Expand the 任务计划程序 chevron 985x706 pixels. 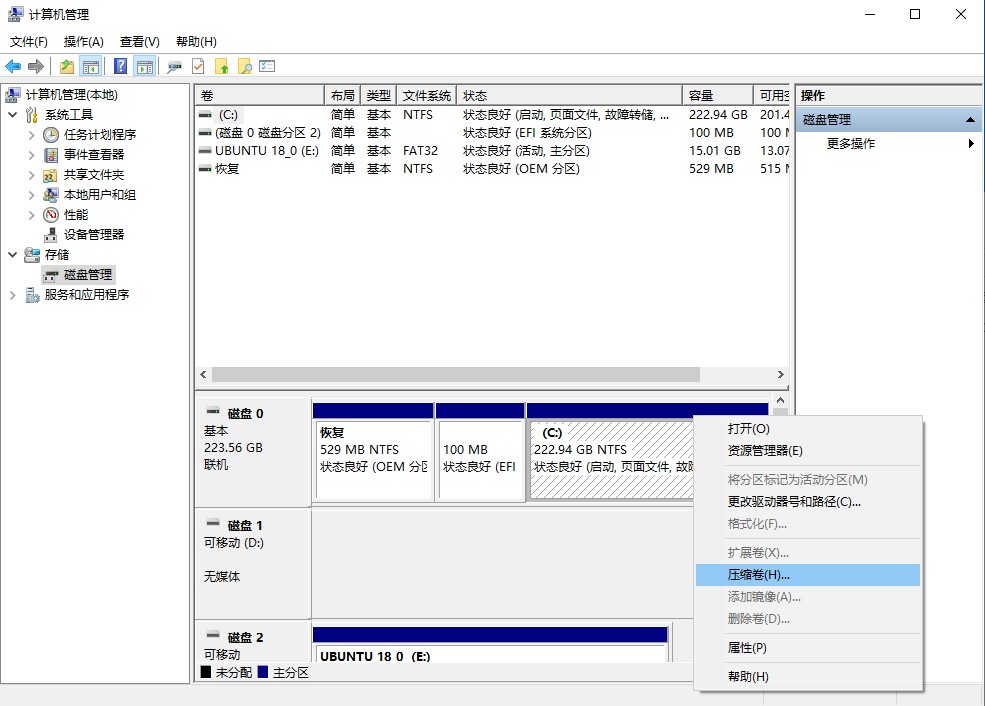click(31, 135)
